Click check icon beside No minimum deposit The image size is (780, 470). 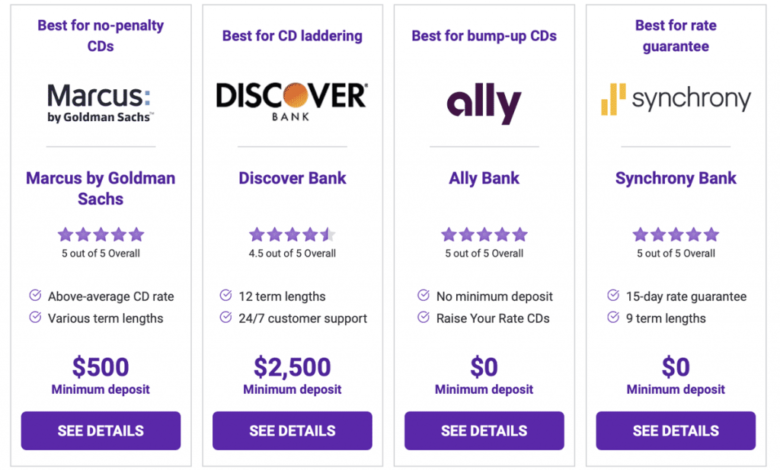423,295
